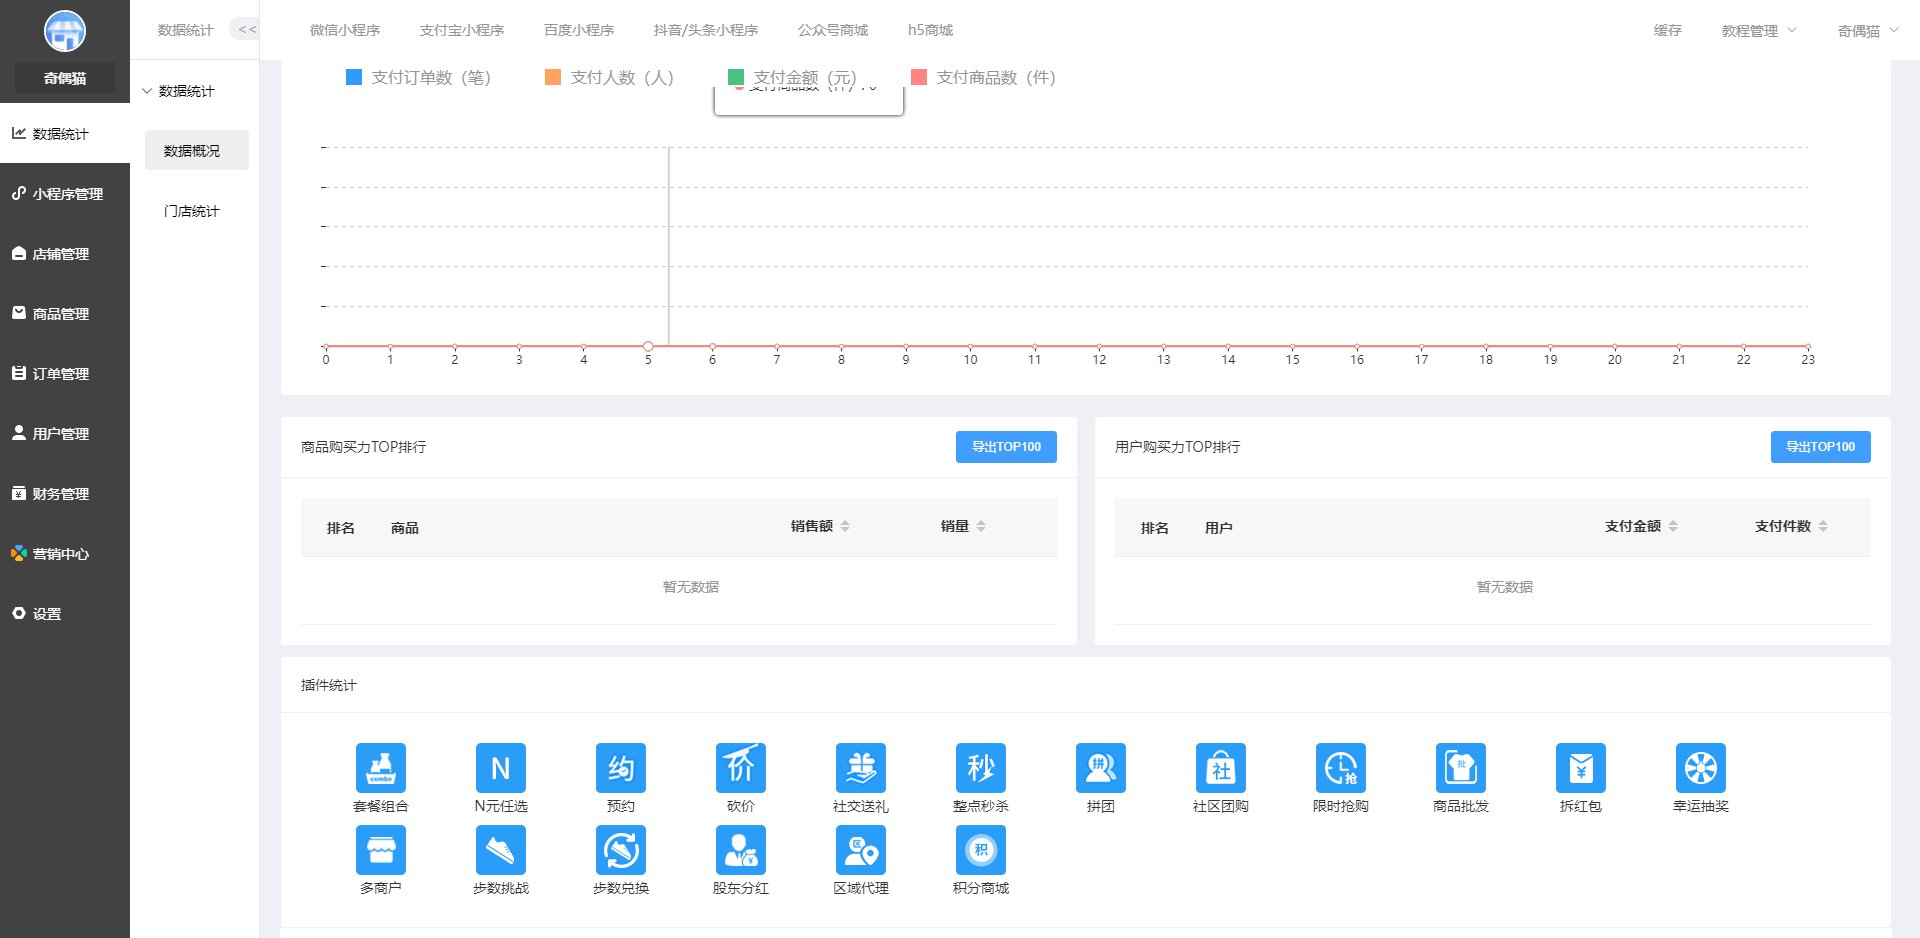1920x938 pixels.
Task: Click the 砍价 bargain plugin icon
Action: click(x=740, y=768)
